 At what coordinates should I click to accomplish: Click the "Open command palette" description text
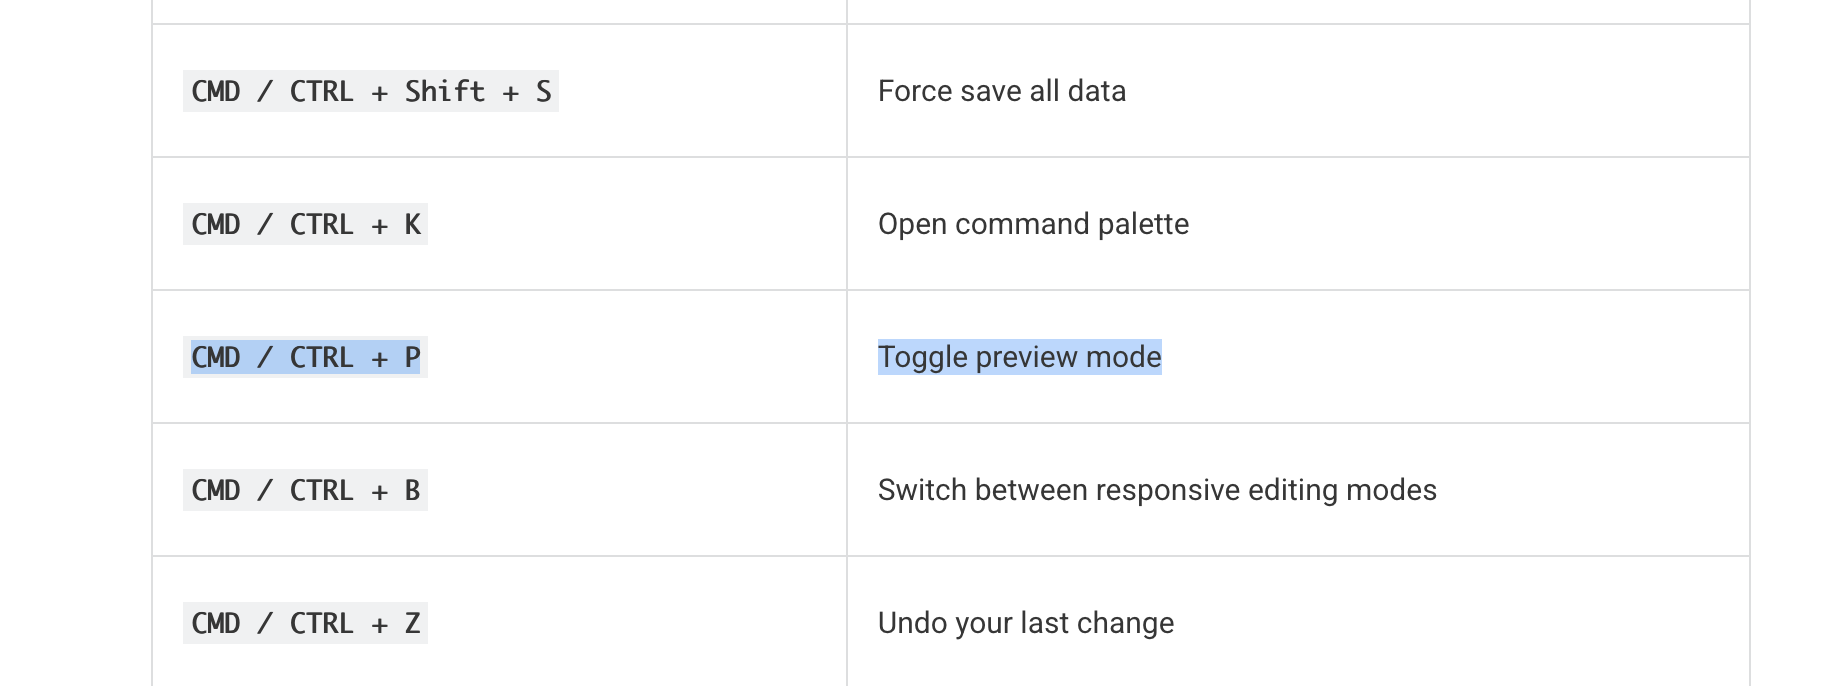tap(1033, 225)
